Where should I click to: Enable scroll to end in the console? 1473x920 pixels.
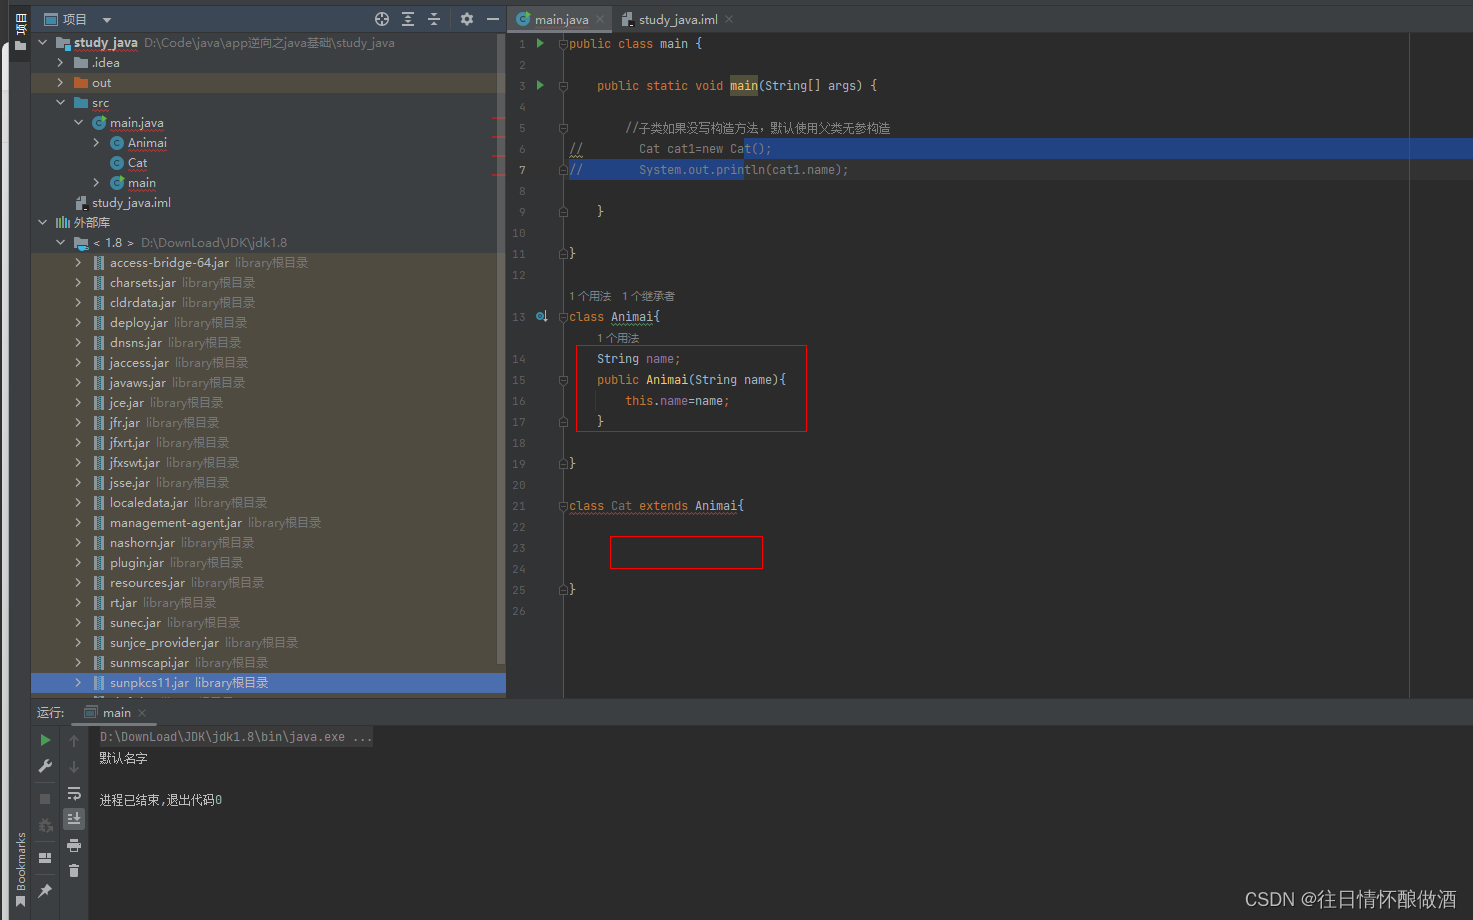(x=74, y=818)
